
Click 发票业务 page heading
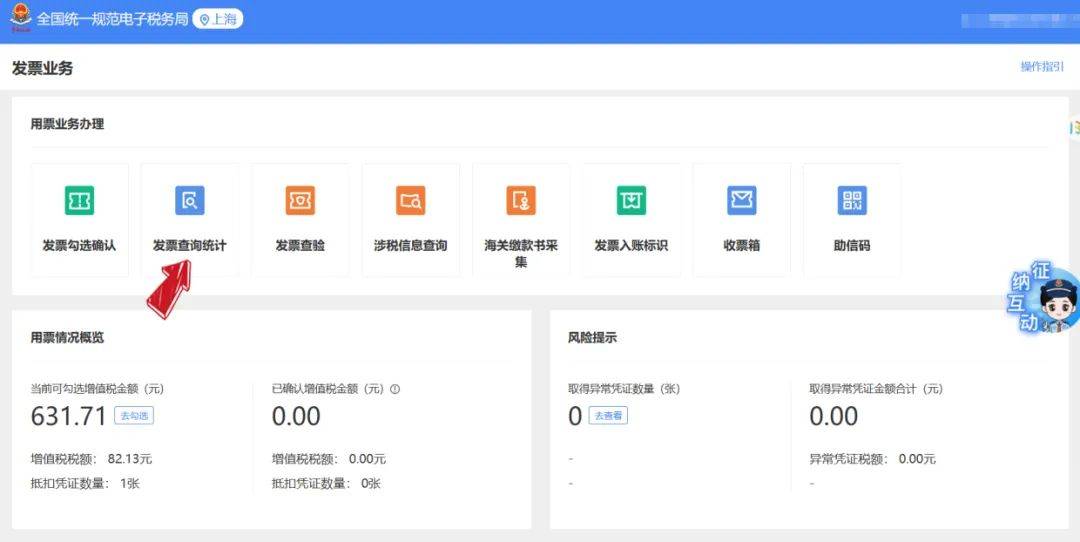(x=42, y=68)
